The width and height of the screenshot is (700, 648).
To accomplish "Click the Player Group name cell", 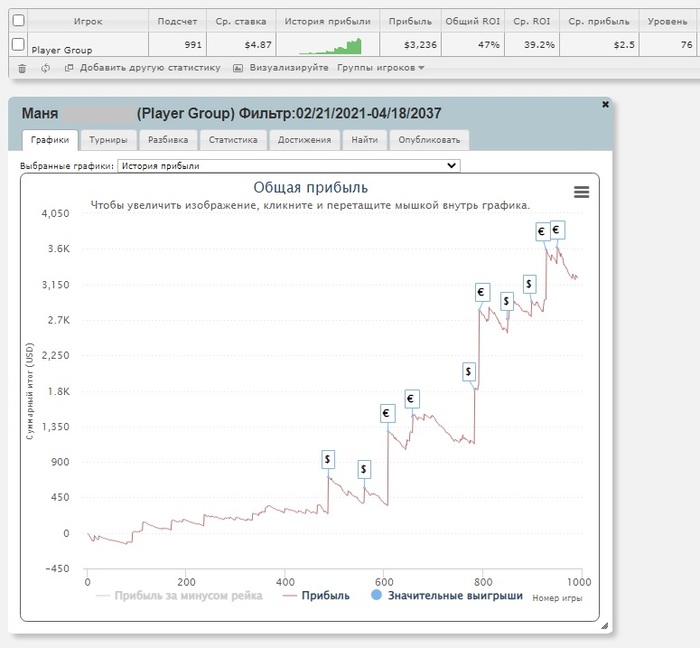I will pos(62,50).
